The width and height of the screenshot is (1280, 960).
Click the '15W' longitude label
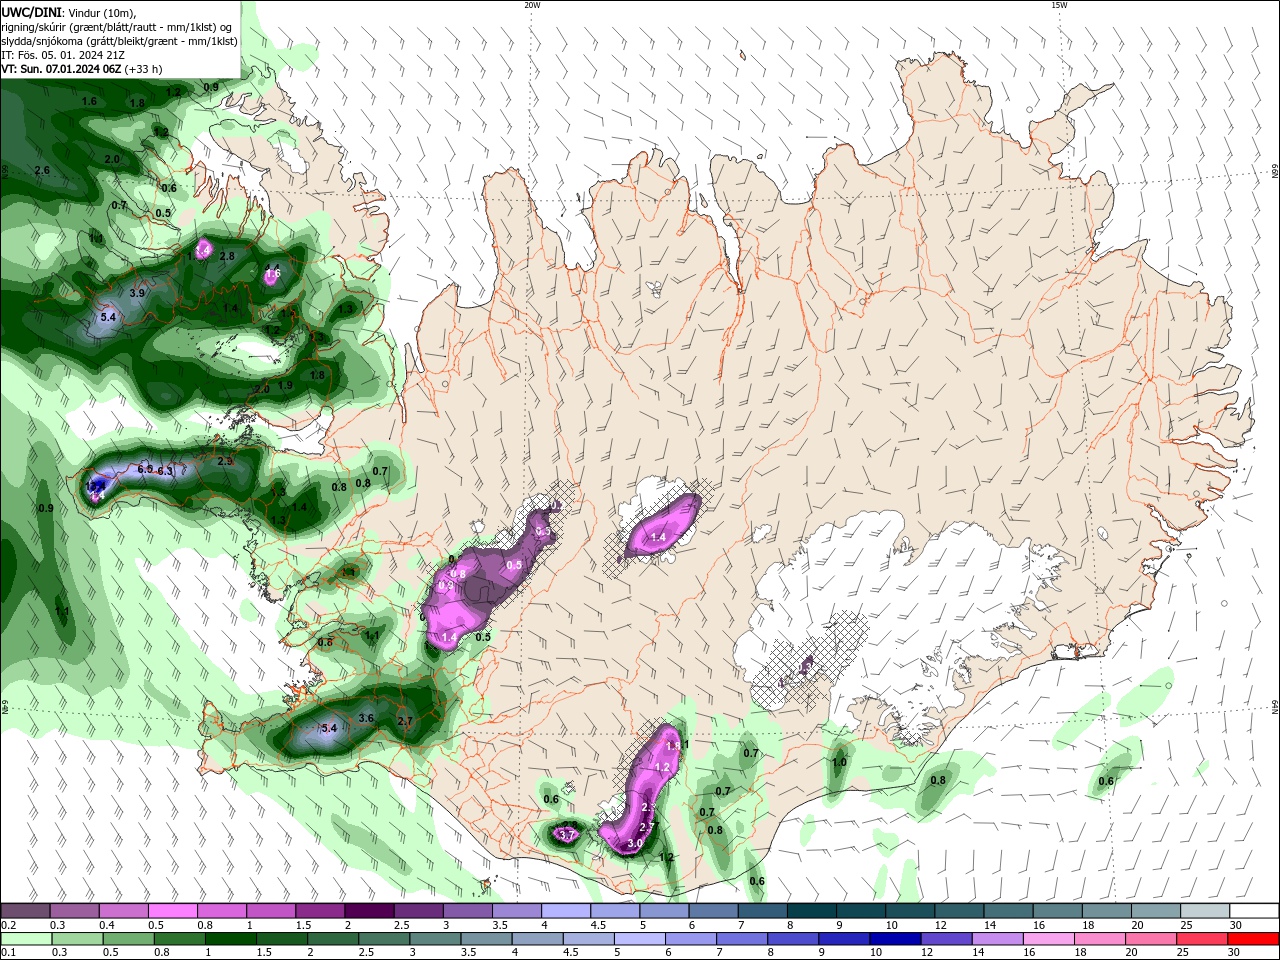coord(1059,5)
